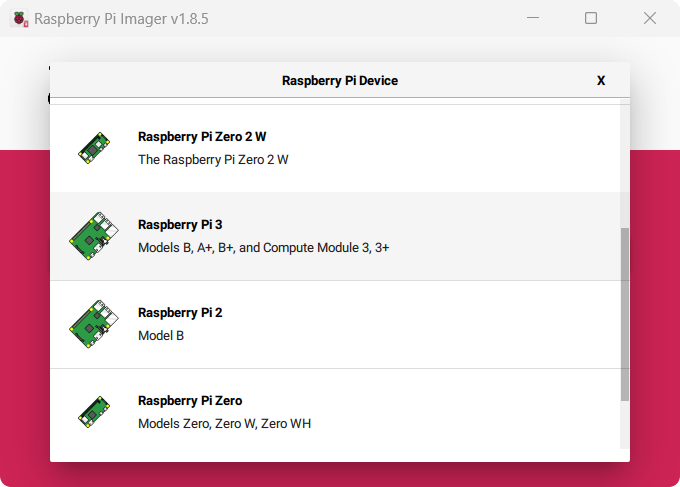The height and width of the screenshot is (487, 680).
Task: Click the Raspberry Pi 3 board icon
Action: coord(94,236)
